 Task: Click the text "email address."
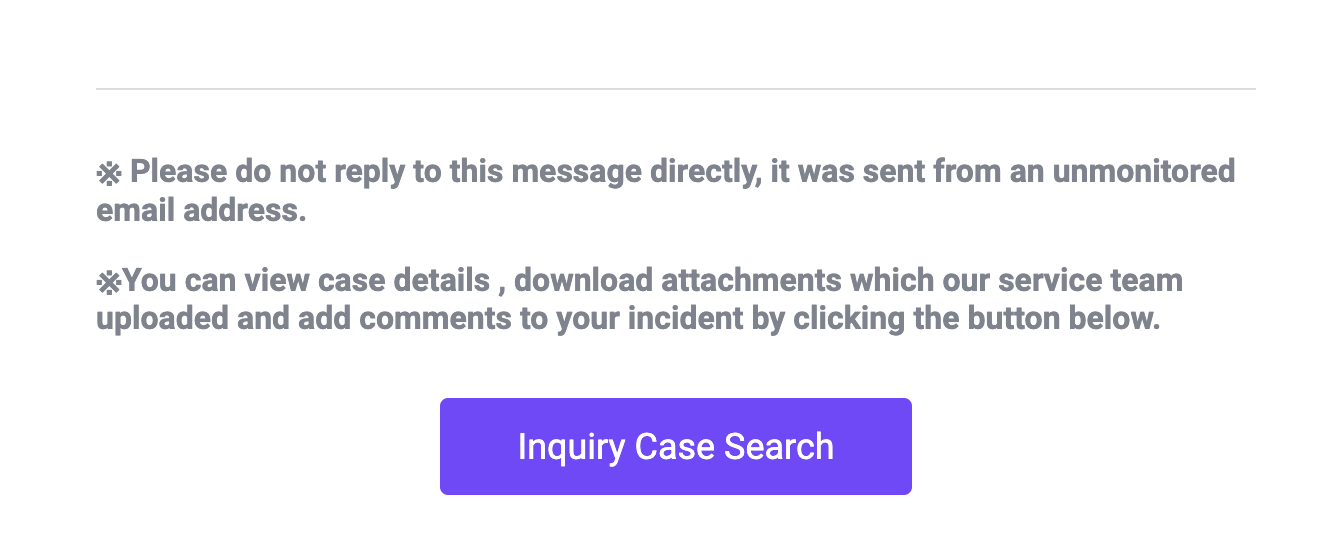201,211
